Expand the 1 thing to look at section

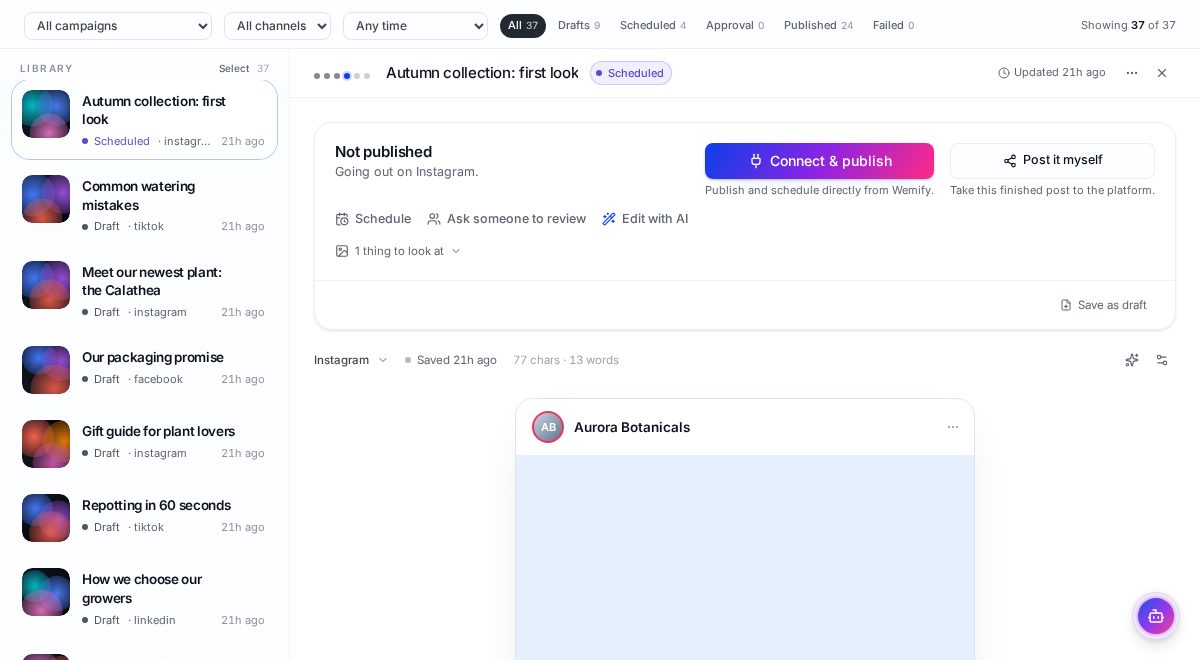[x=398, y=251]
